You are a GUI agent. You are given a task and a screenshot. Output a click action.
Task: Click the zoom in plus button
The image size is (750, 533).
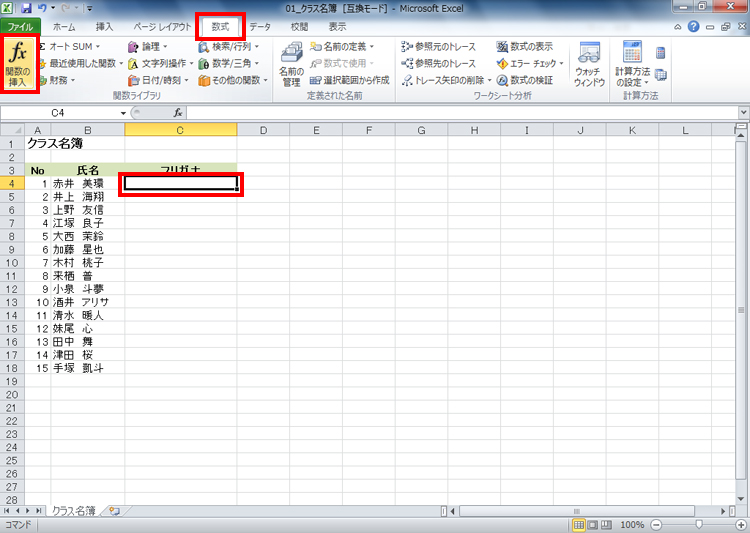point(740,525)
